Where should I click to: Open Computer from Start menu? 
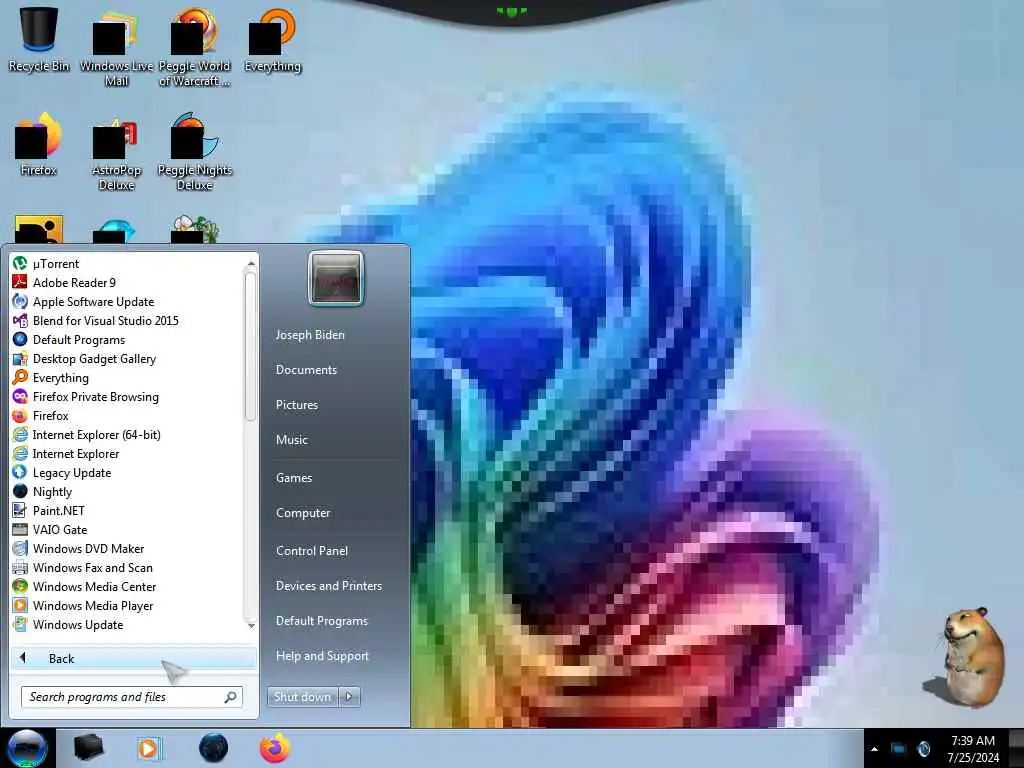[x=303, y=513]
